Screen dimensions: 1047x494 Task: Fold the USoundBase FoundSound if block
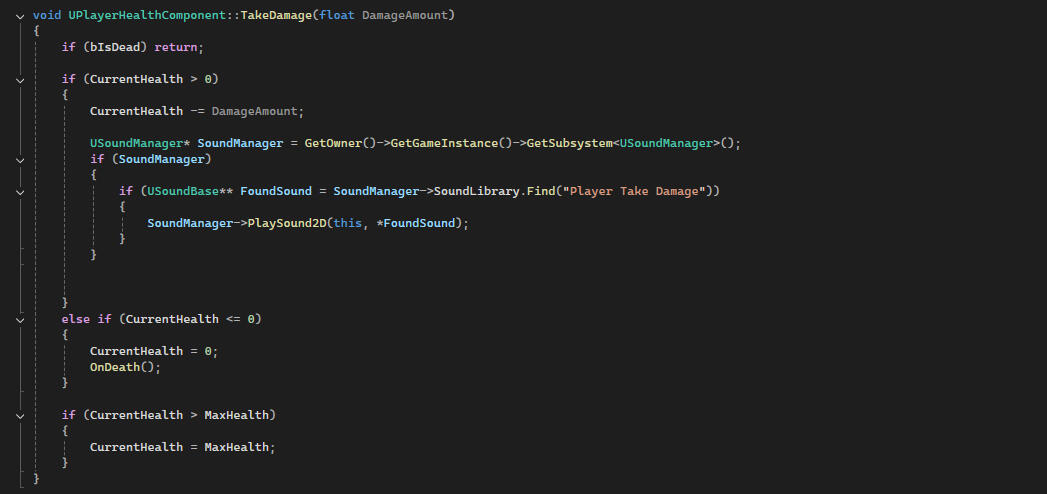pos(20,191)
